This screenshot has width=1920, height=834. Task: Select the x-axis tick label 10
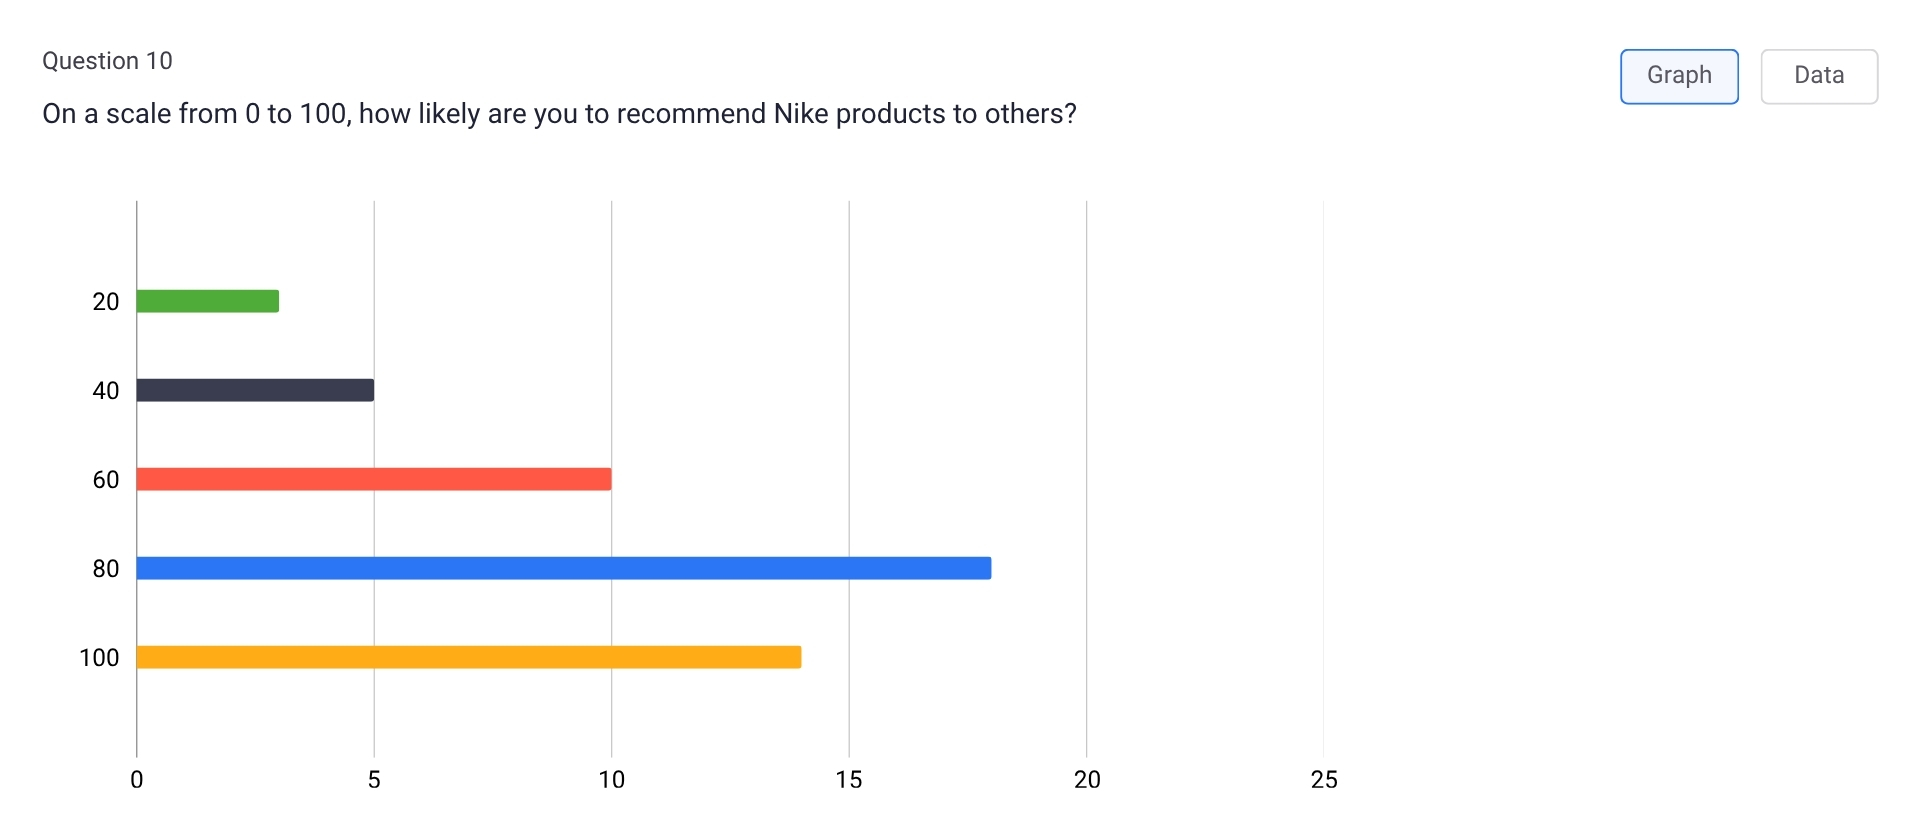pos(611,780)
